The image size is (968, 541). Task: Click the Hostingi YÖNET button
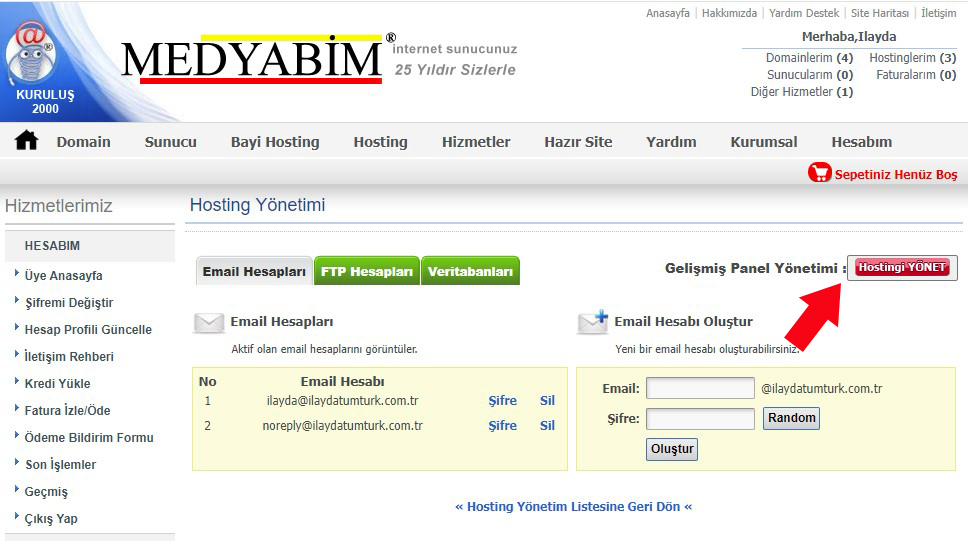pos(902,267)
